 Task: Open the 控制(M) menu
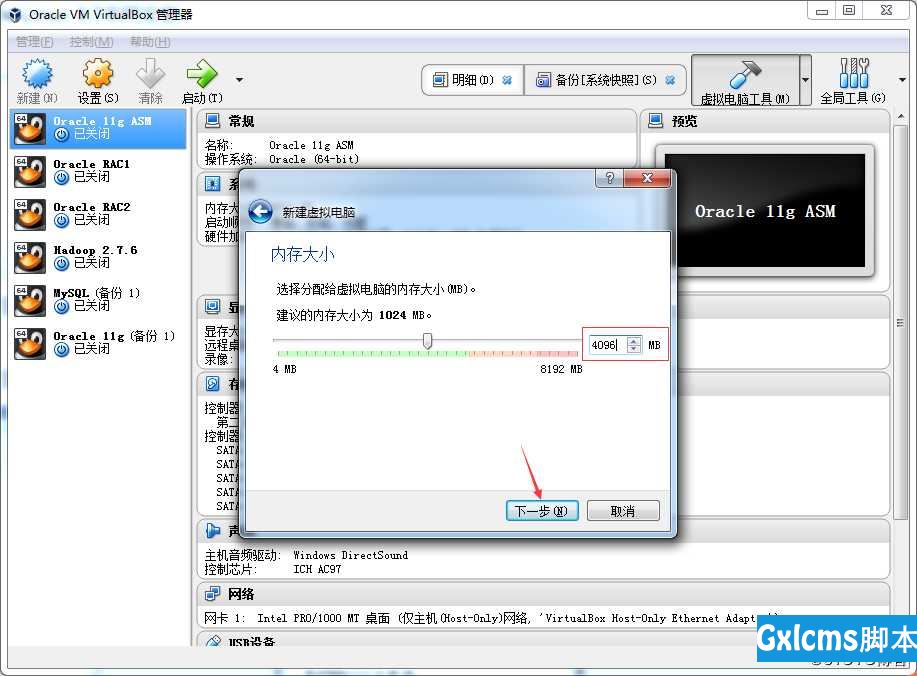(x=91, y=42)
